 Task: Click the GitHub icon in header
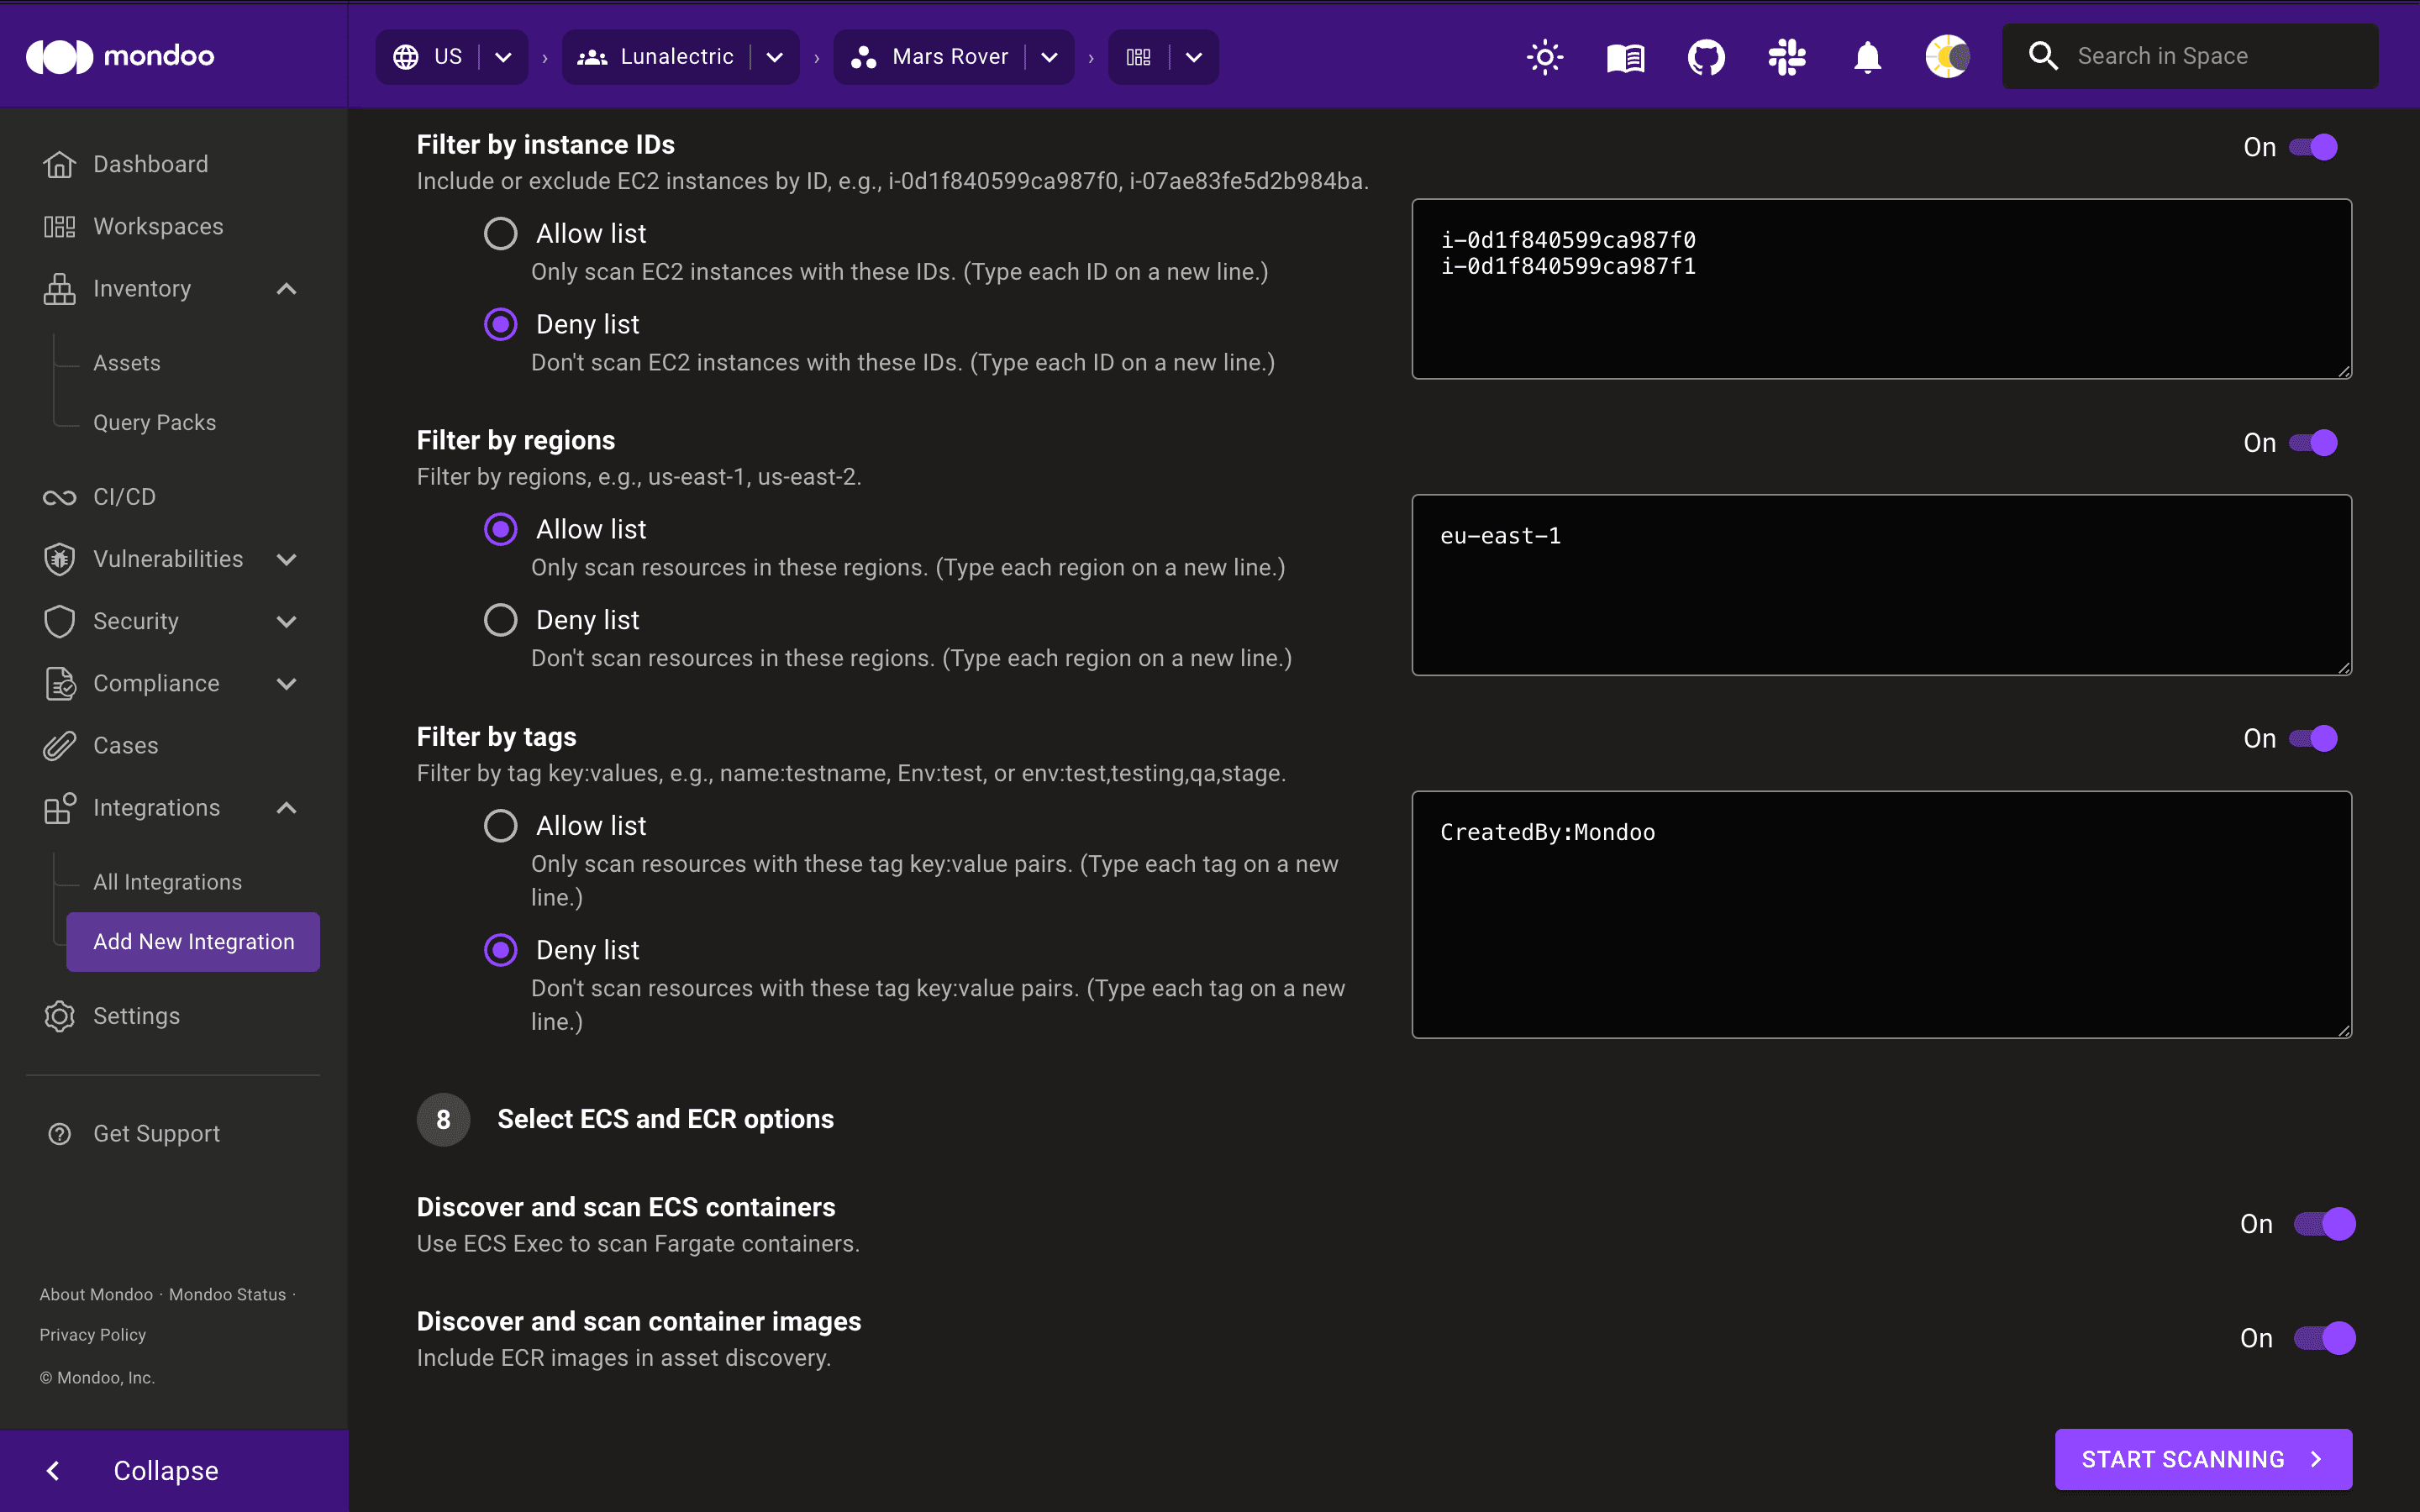click(1706, 57)
